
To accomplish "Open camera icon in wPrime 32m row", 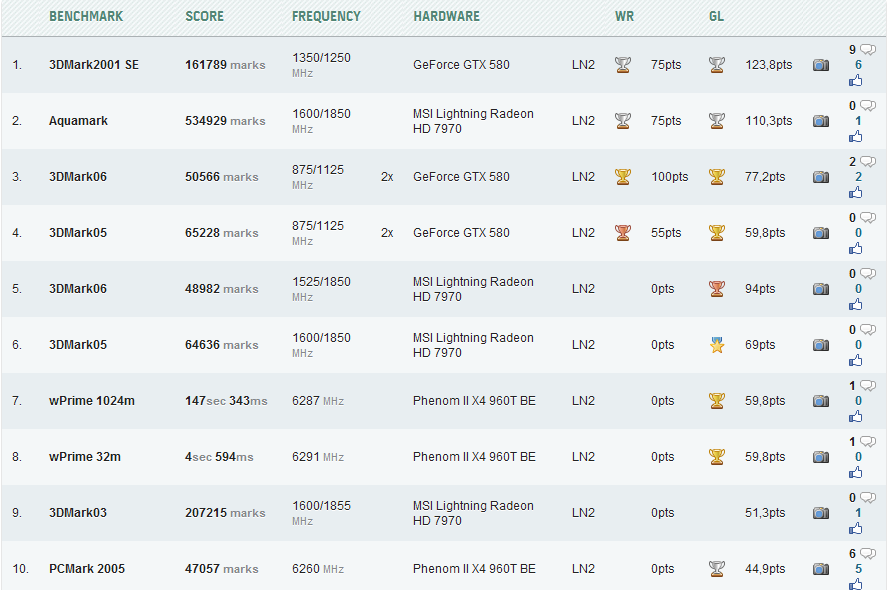I will 821,457.
